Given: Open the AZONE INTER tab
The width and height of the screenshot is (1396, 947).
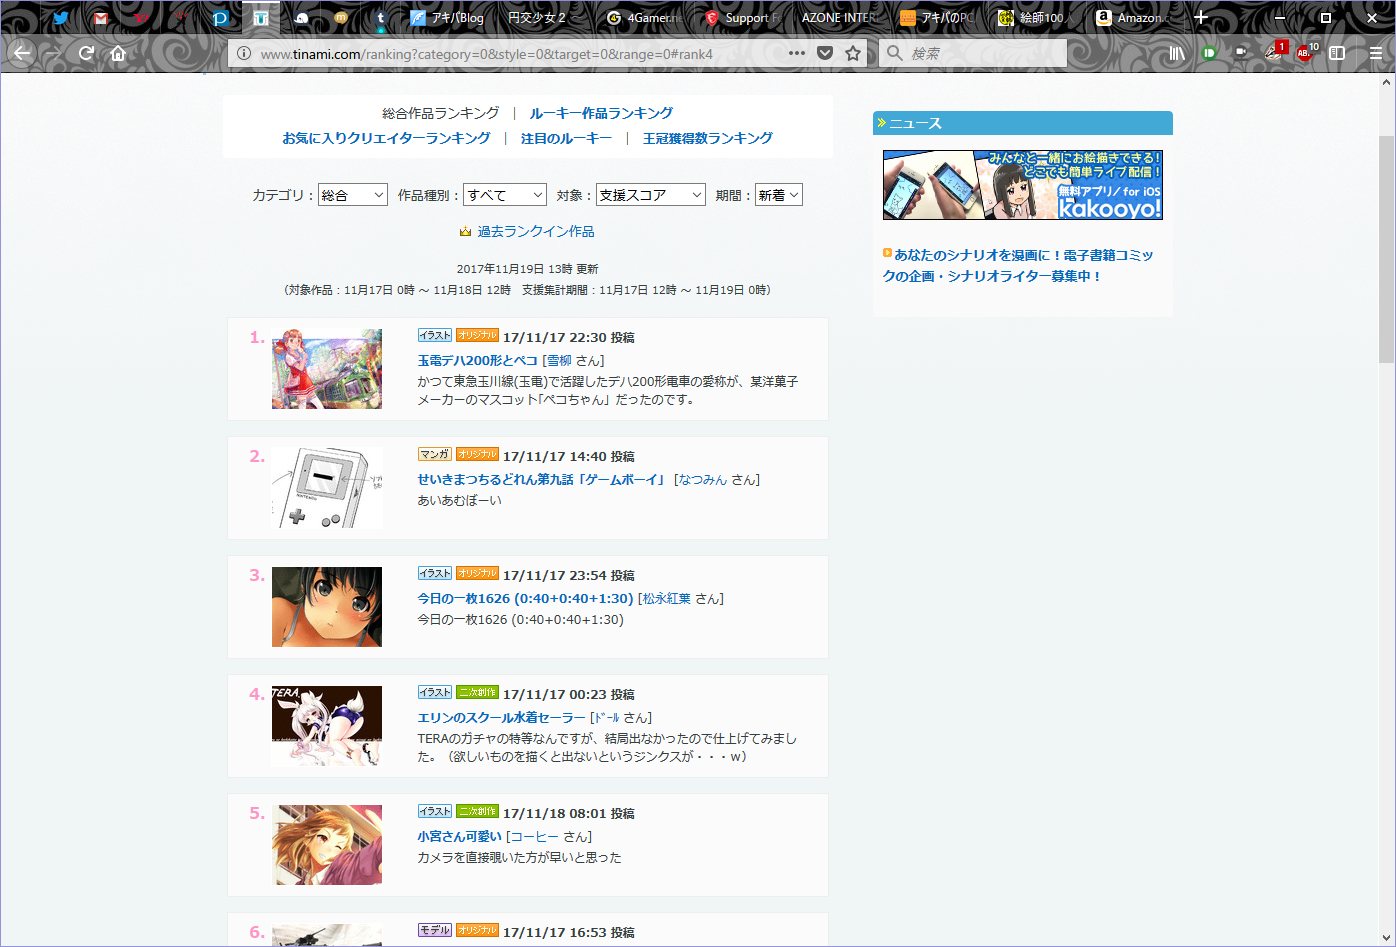Looking at the screenshot, I should click(x=840, y=17).
